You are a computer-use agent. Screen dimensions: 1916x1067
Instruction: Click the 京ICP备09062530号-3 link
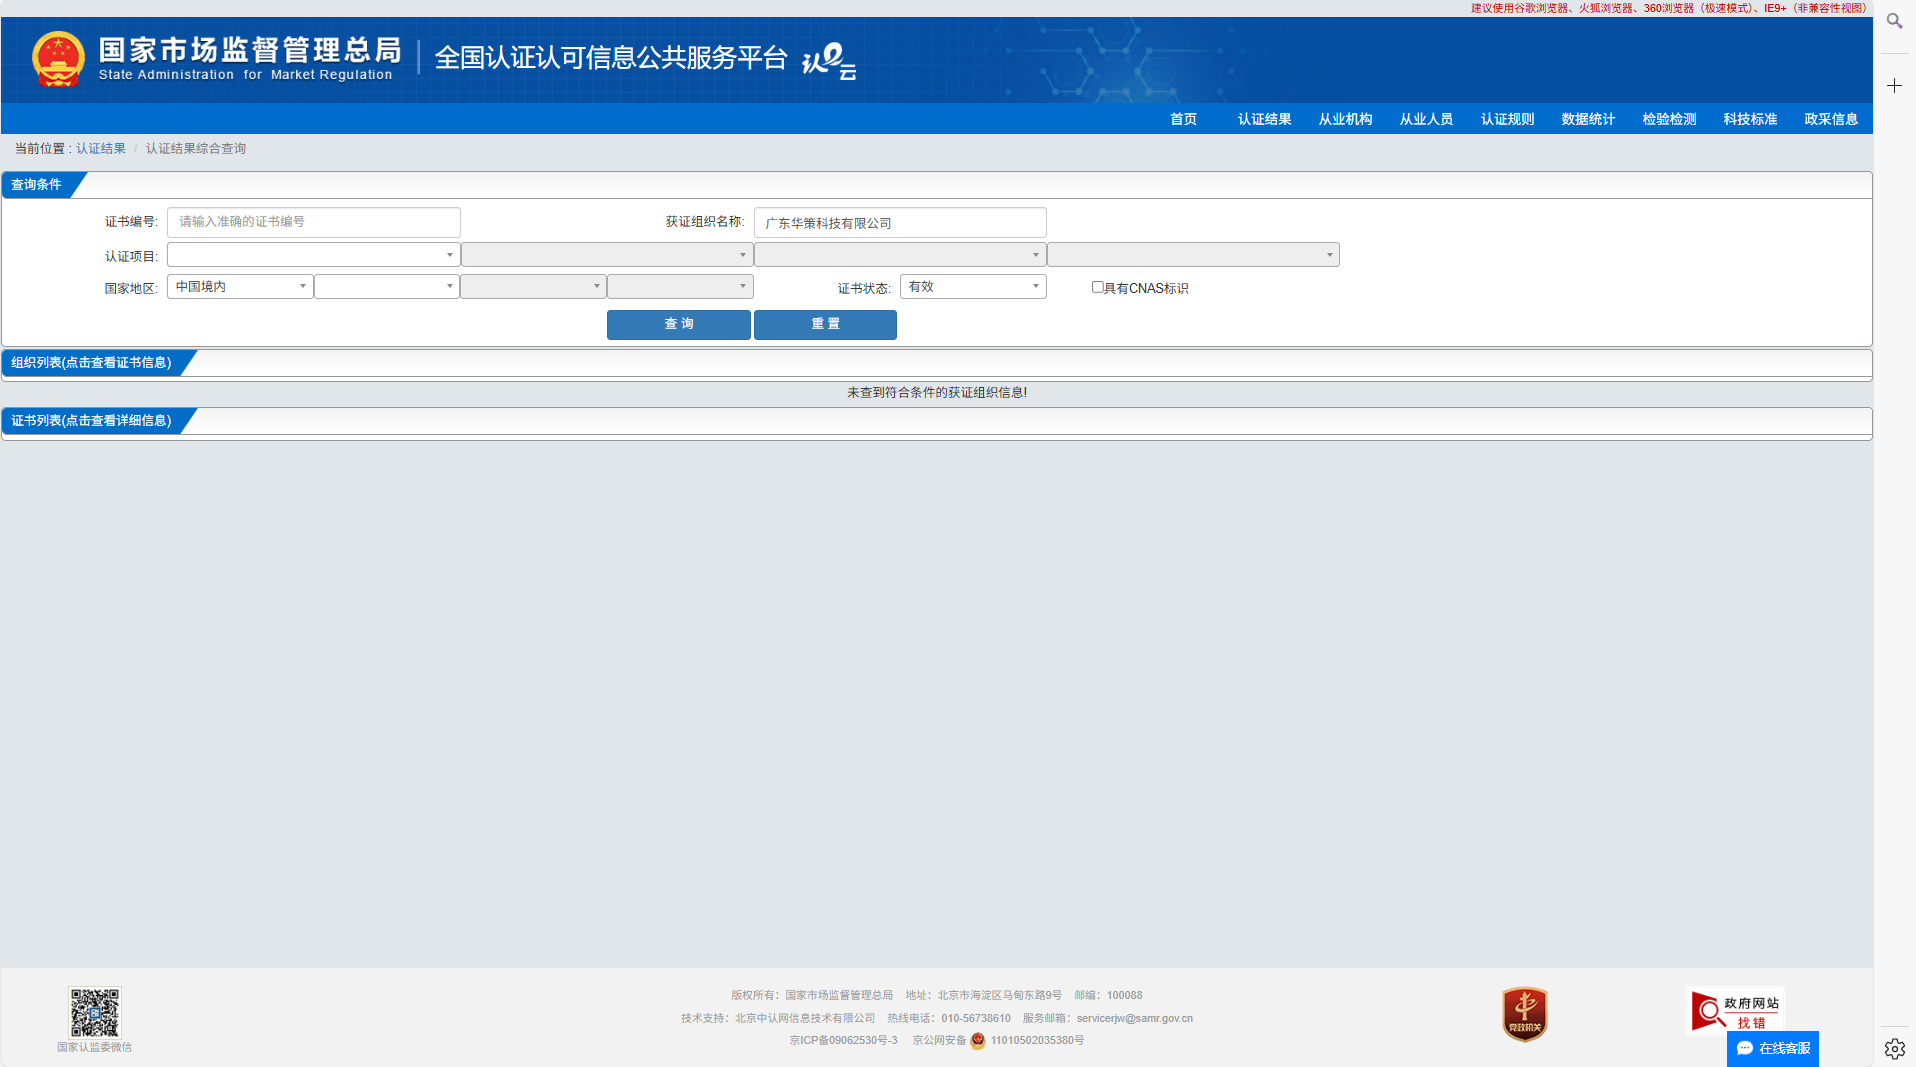click(843, 1041)
